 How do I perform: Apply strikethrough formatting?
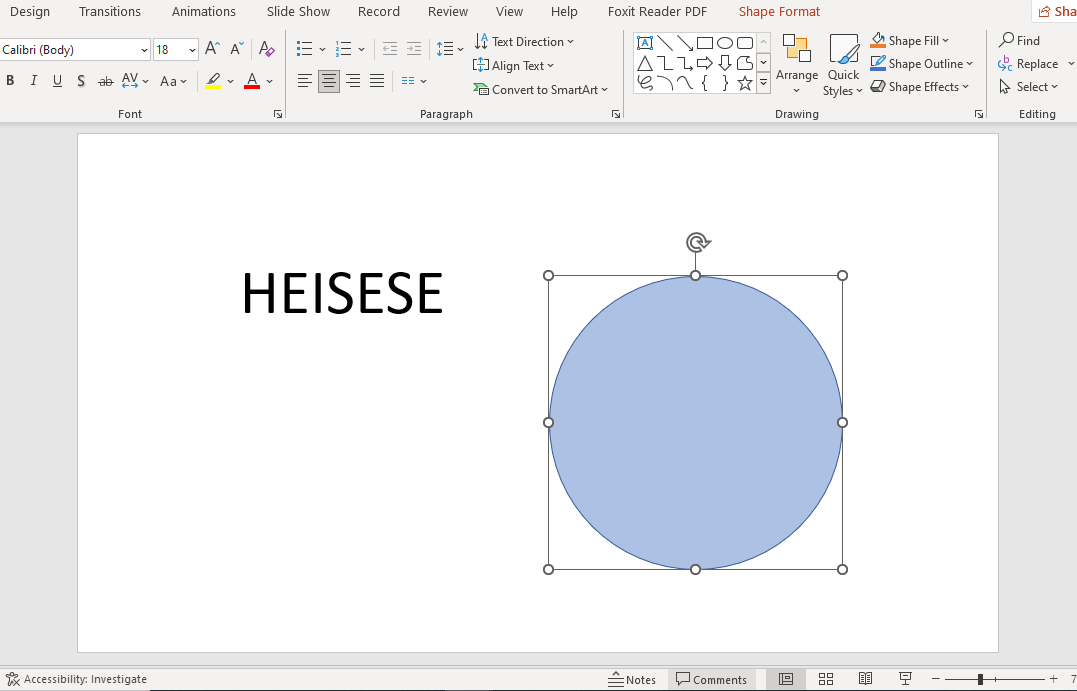(105, 80)
